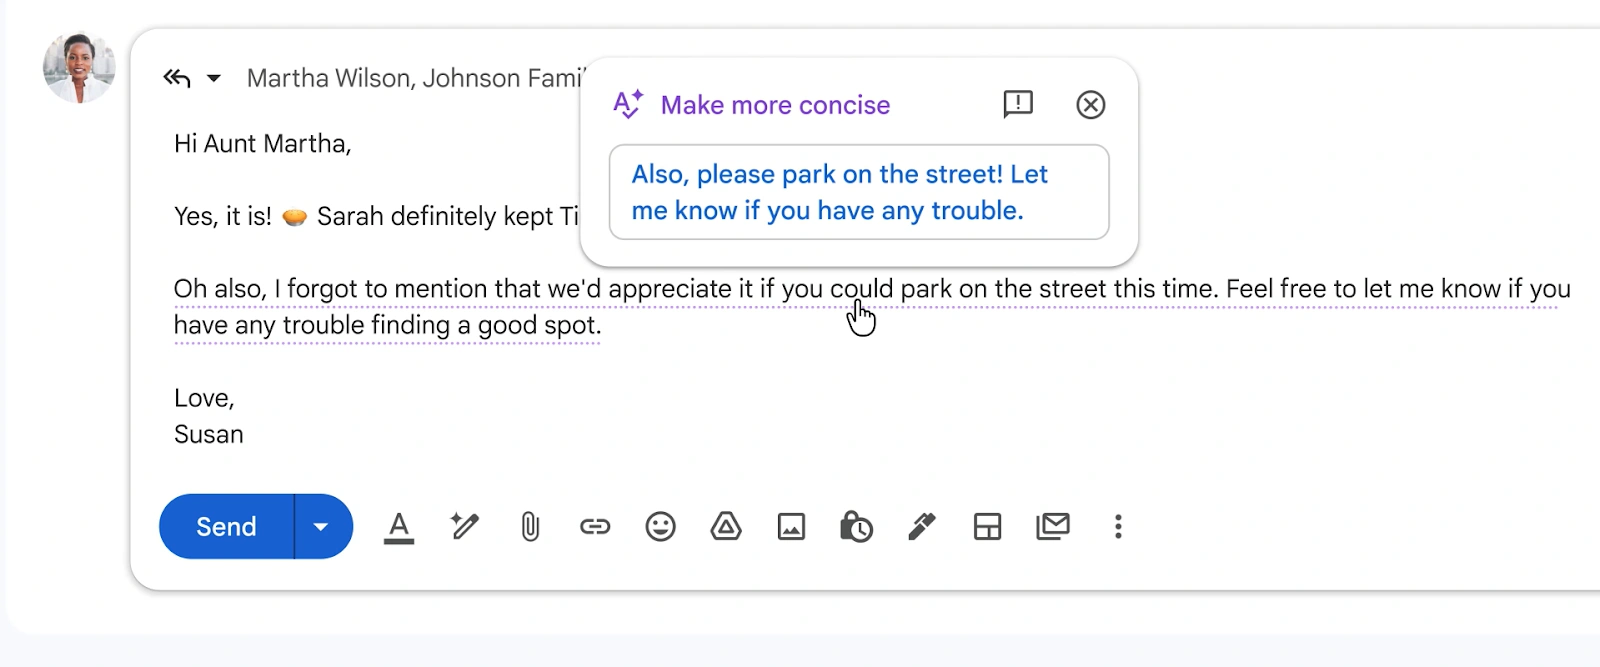Viewport: 1600px width, 667px height.
Task: Expand the reply type dropdown arrow
Action: tap(214, 78)
